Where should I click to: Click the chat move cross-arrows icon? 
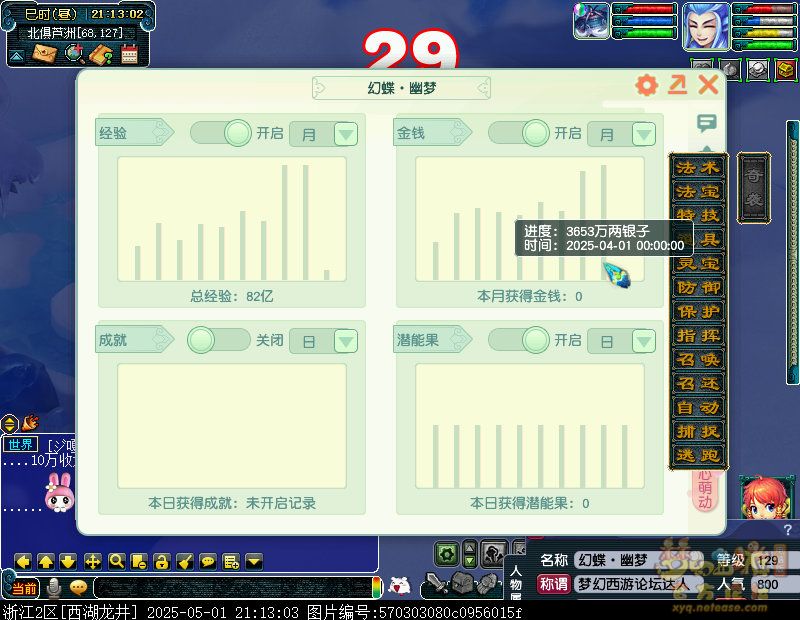click(x=92, y=562)
